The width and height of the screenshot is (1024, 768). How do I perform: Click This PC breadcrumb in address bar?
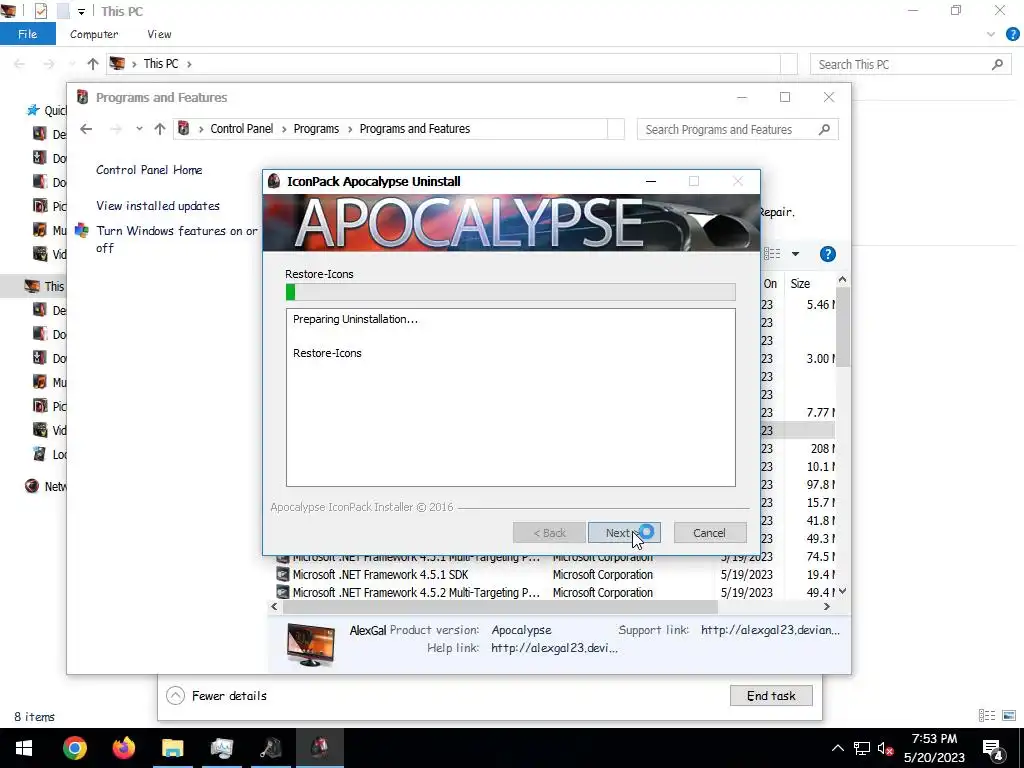coord(161,63)
